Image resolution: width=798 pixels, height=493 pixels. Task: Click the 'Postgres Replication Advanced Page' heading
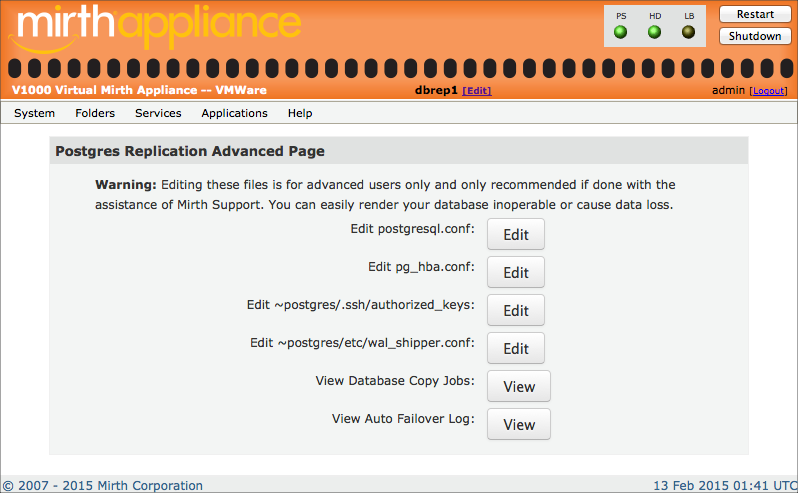click(x=190, y=151)
